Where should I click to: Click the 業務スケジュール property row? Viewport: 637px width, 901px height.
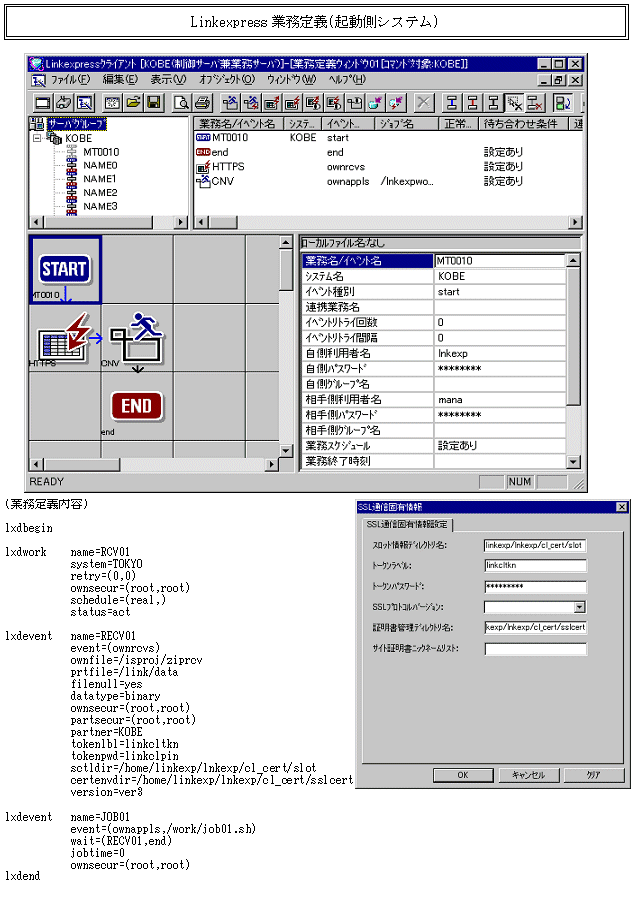coord(434,446)
